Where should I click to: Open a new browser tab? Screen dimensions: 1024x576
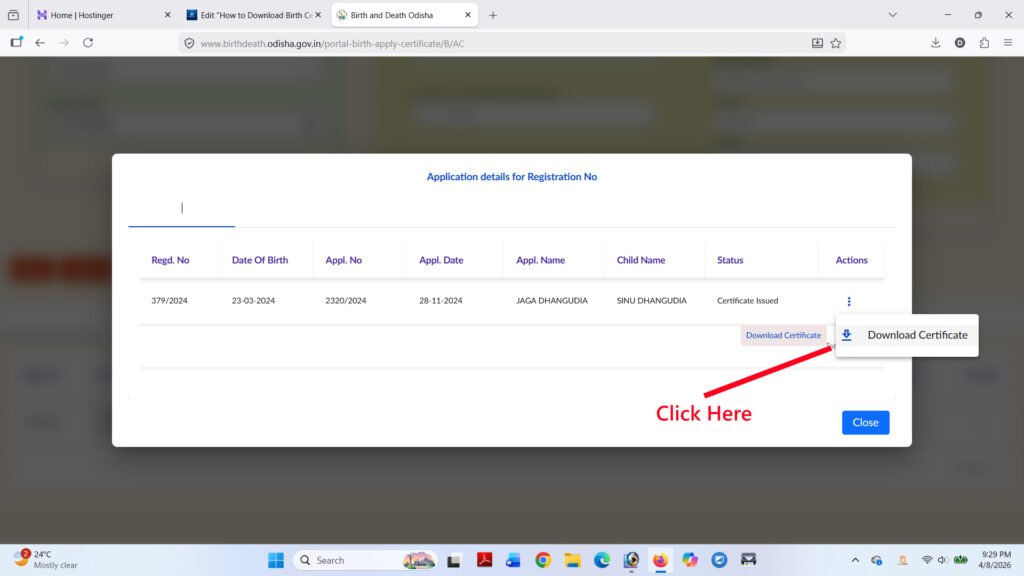493,15
